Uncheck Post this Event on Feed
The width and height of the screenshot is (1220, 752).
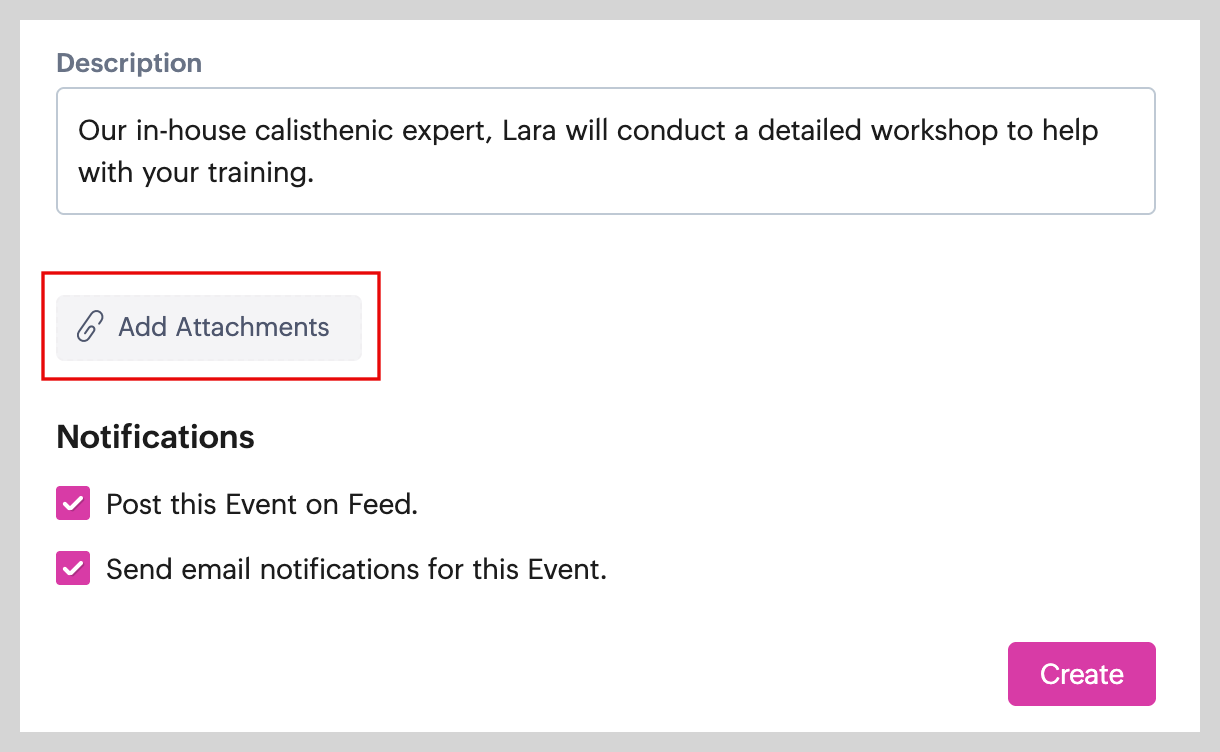point(73,504)
